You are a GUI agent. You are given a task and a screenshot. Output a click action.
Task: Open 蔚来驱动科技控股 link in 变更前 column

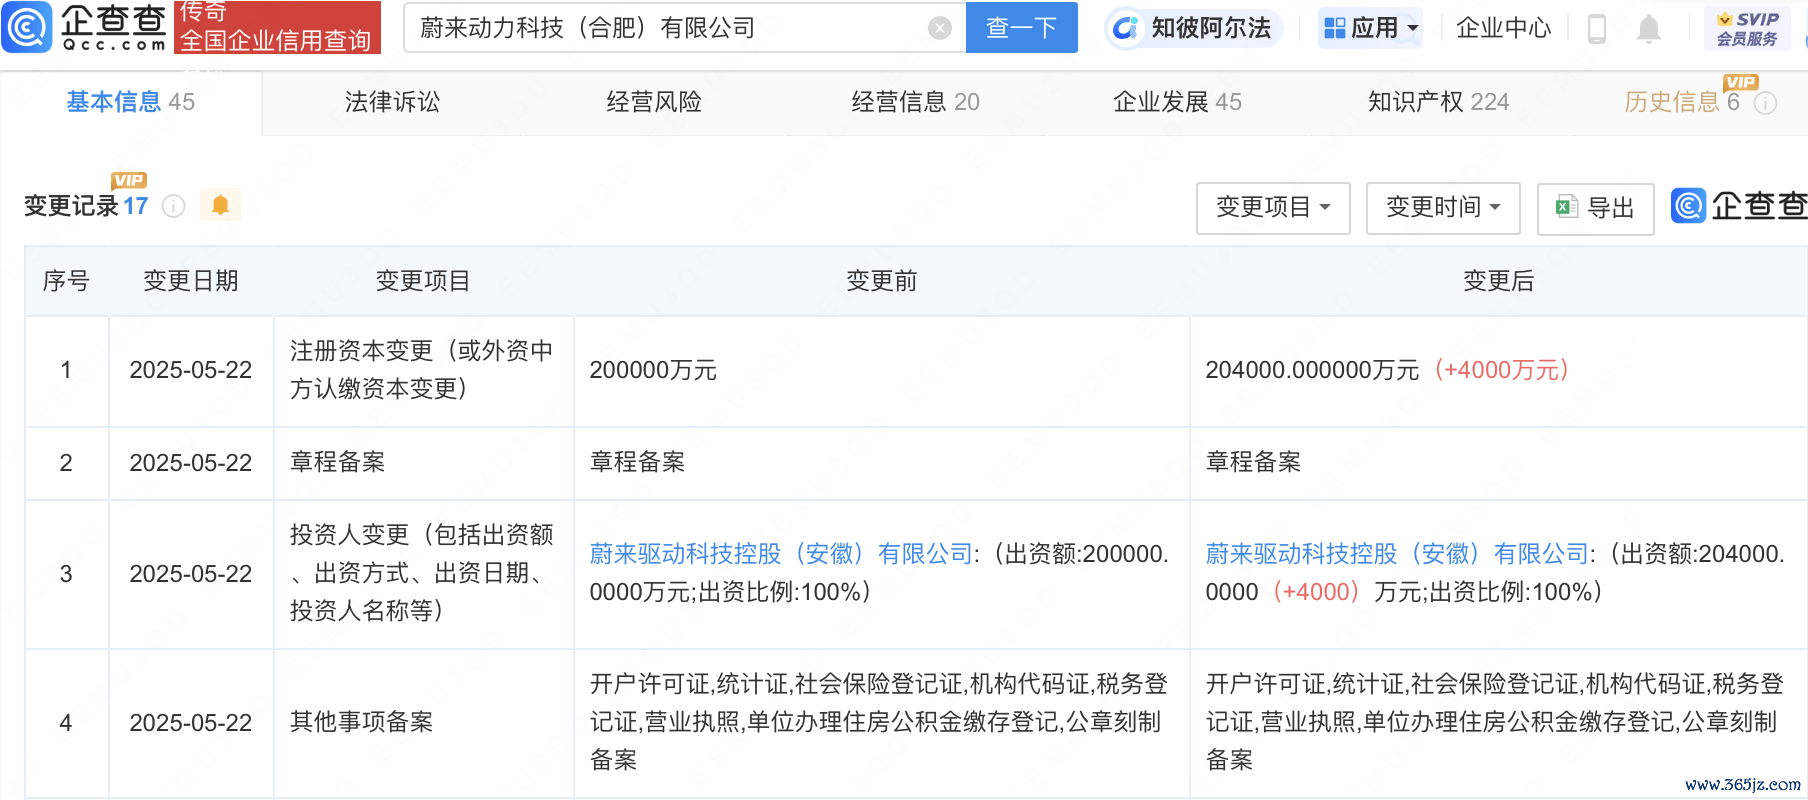tap(780, 554)
